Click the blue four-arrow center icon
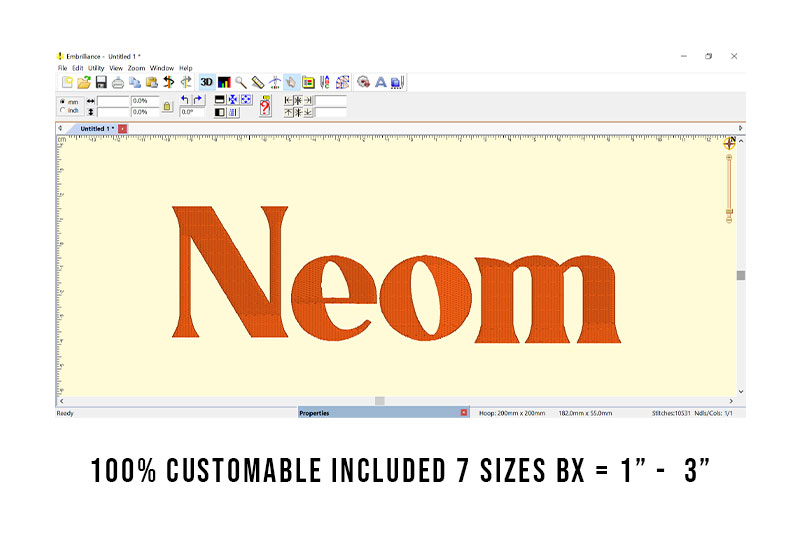Screen dimensions: 800x533 point(233,99)
